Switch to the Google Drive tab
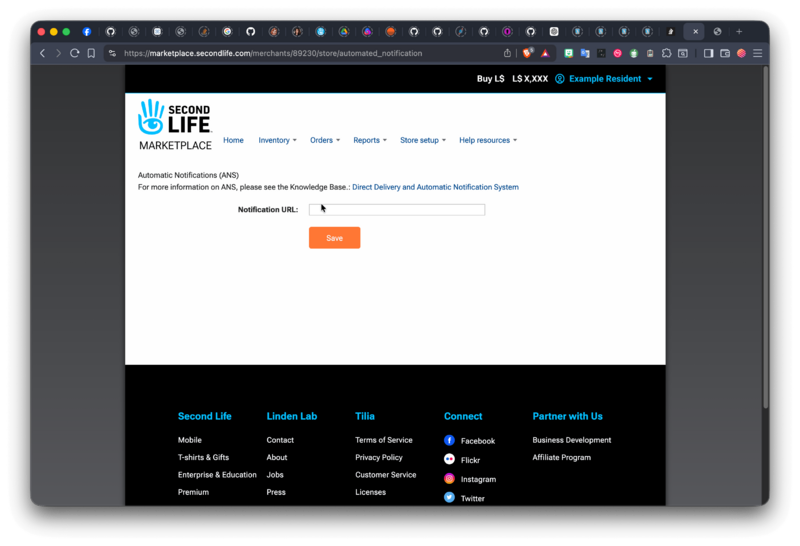 pos(344,32)
